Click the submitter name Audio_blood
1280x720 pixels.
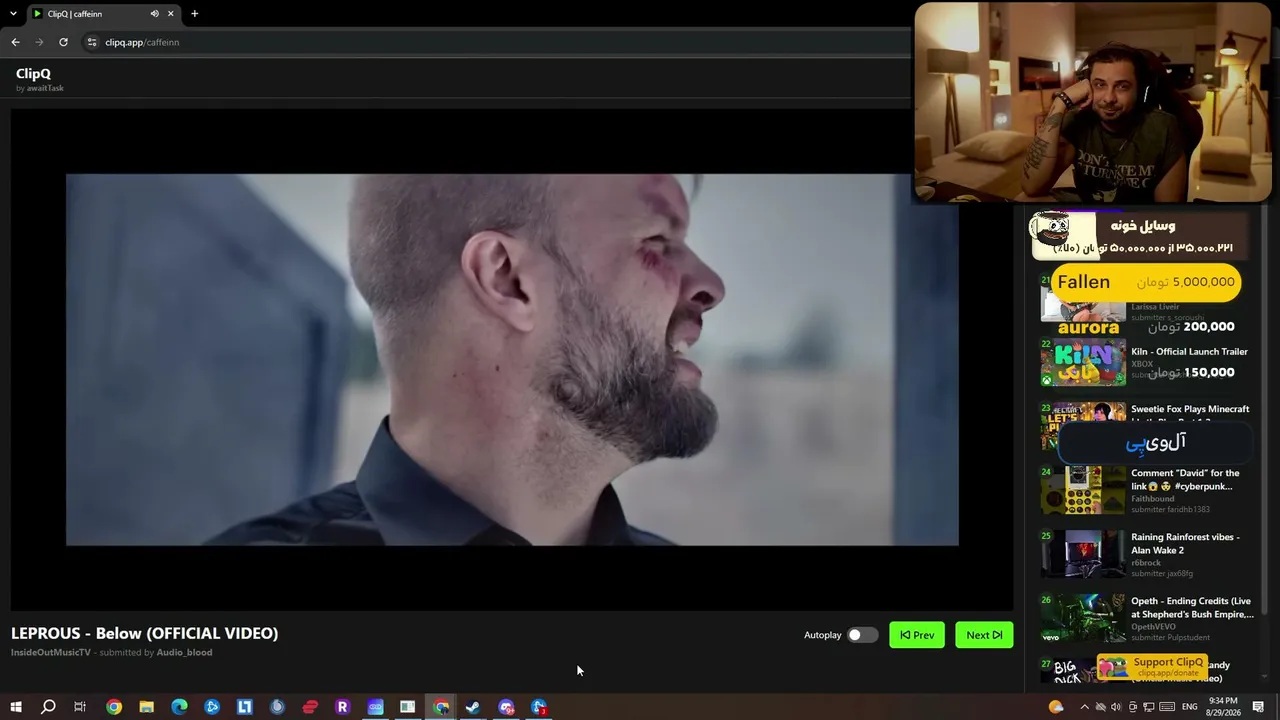(x=184, y=653)
